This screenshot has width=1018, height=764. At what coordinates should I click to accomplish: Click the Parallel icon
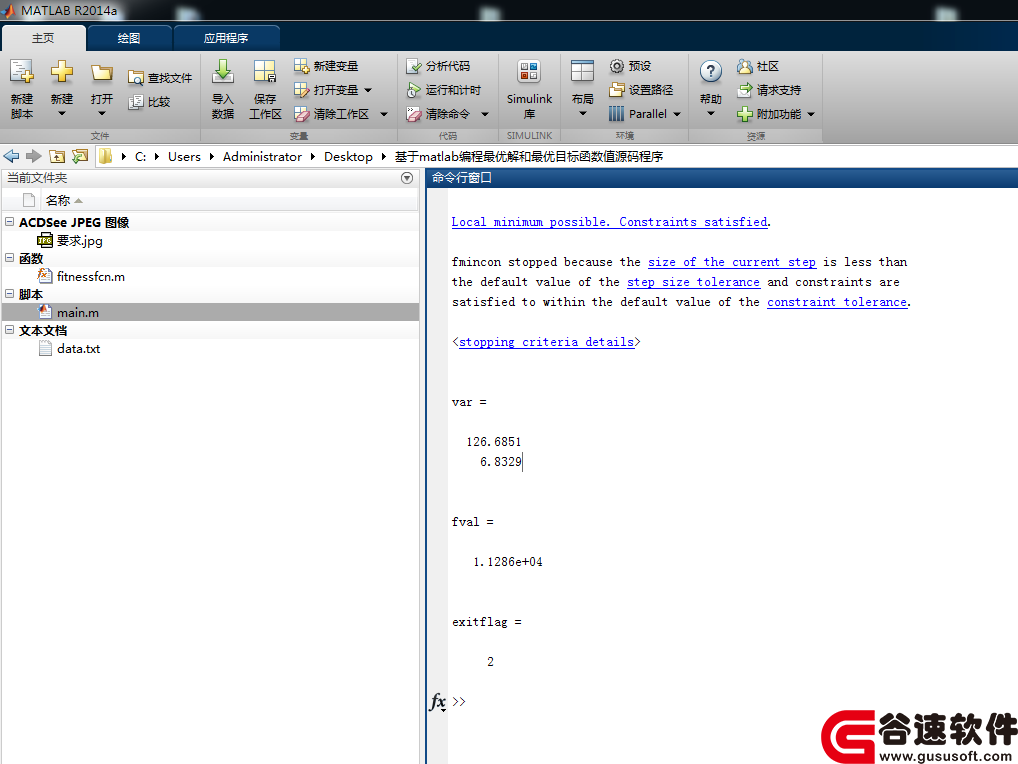pos(617,114)
